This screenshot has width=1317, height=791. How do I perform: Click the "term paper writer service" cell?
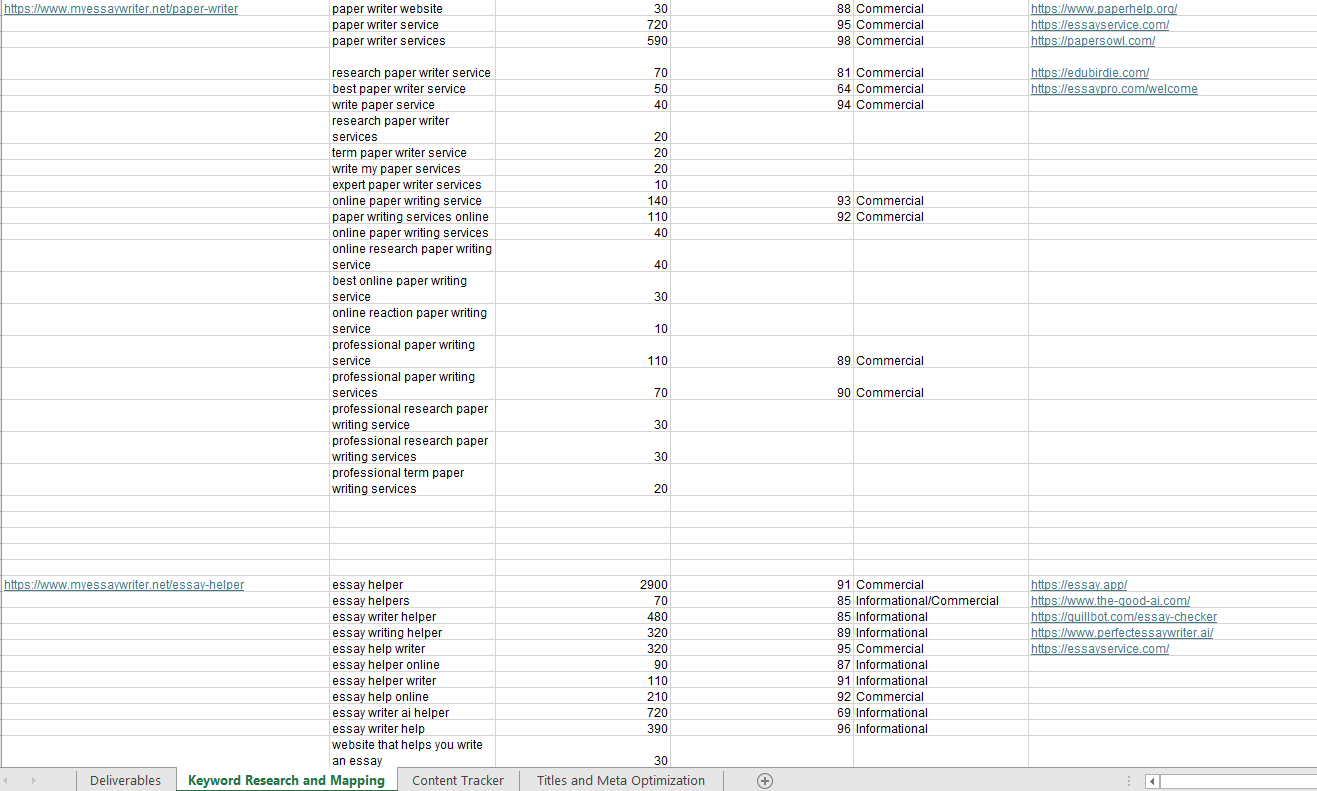tap(412, 153)
